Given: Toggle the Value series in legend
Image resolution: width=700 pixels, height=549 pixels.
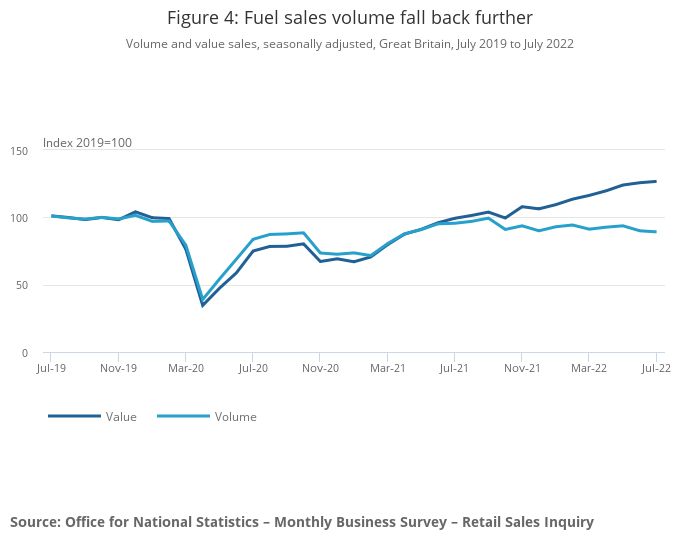Looking at the screenshot, I should (x=121, y=417).
